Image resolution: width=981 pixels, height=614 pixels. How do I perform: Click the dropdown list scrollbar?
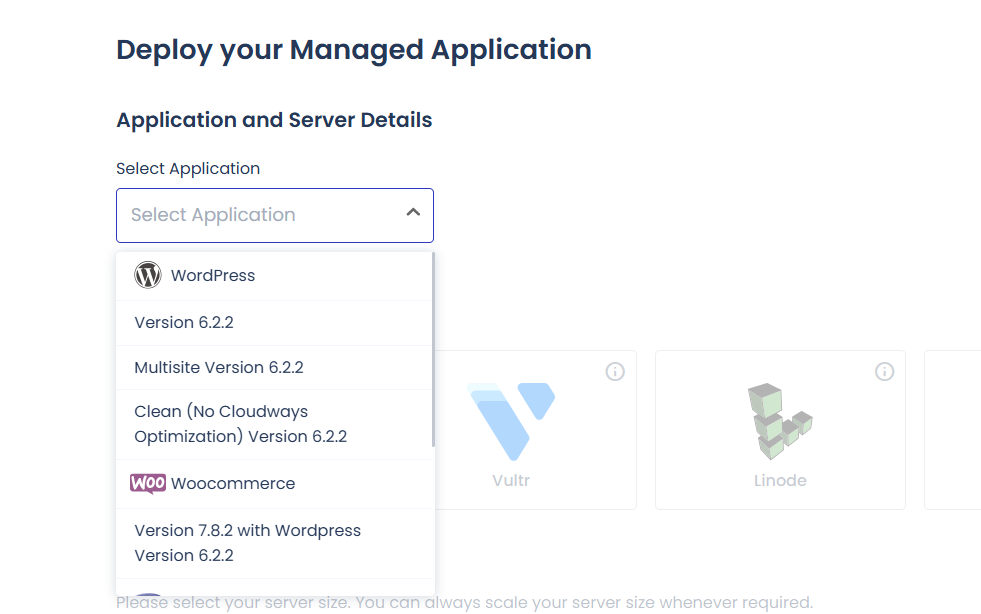click(433, 349)
